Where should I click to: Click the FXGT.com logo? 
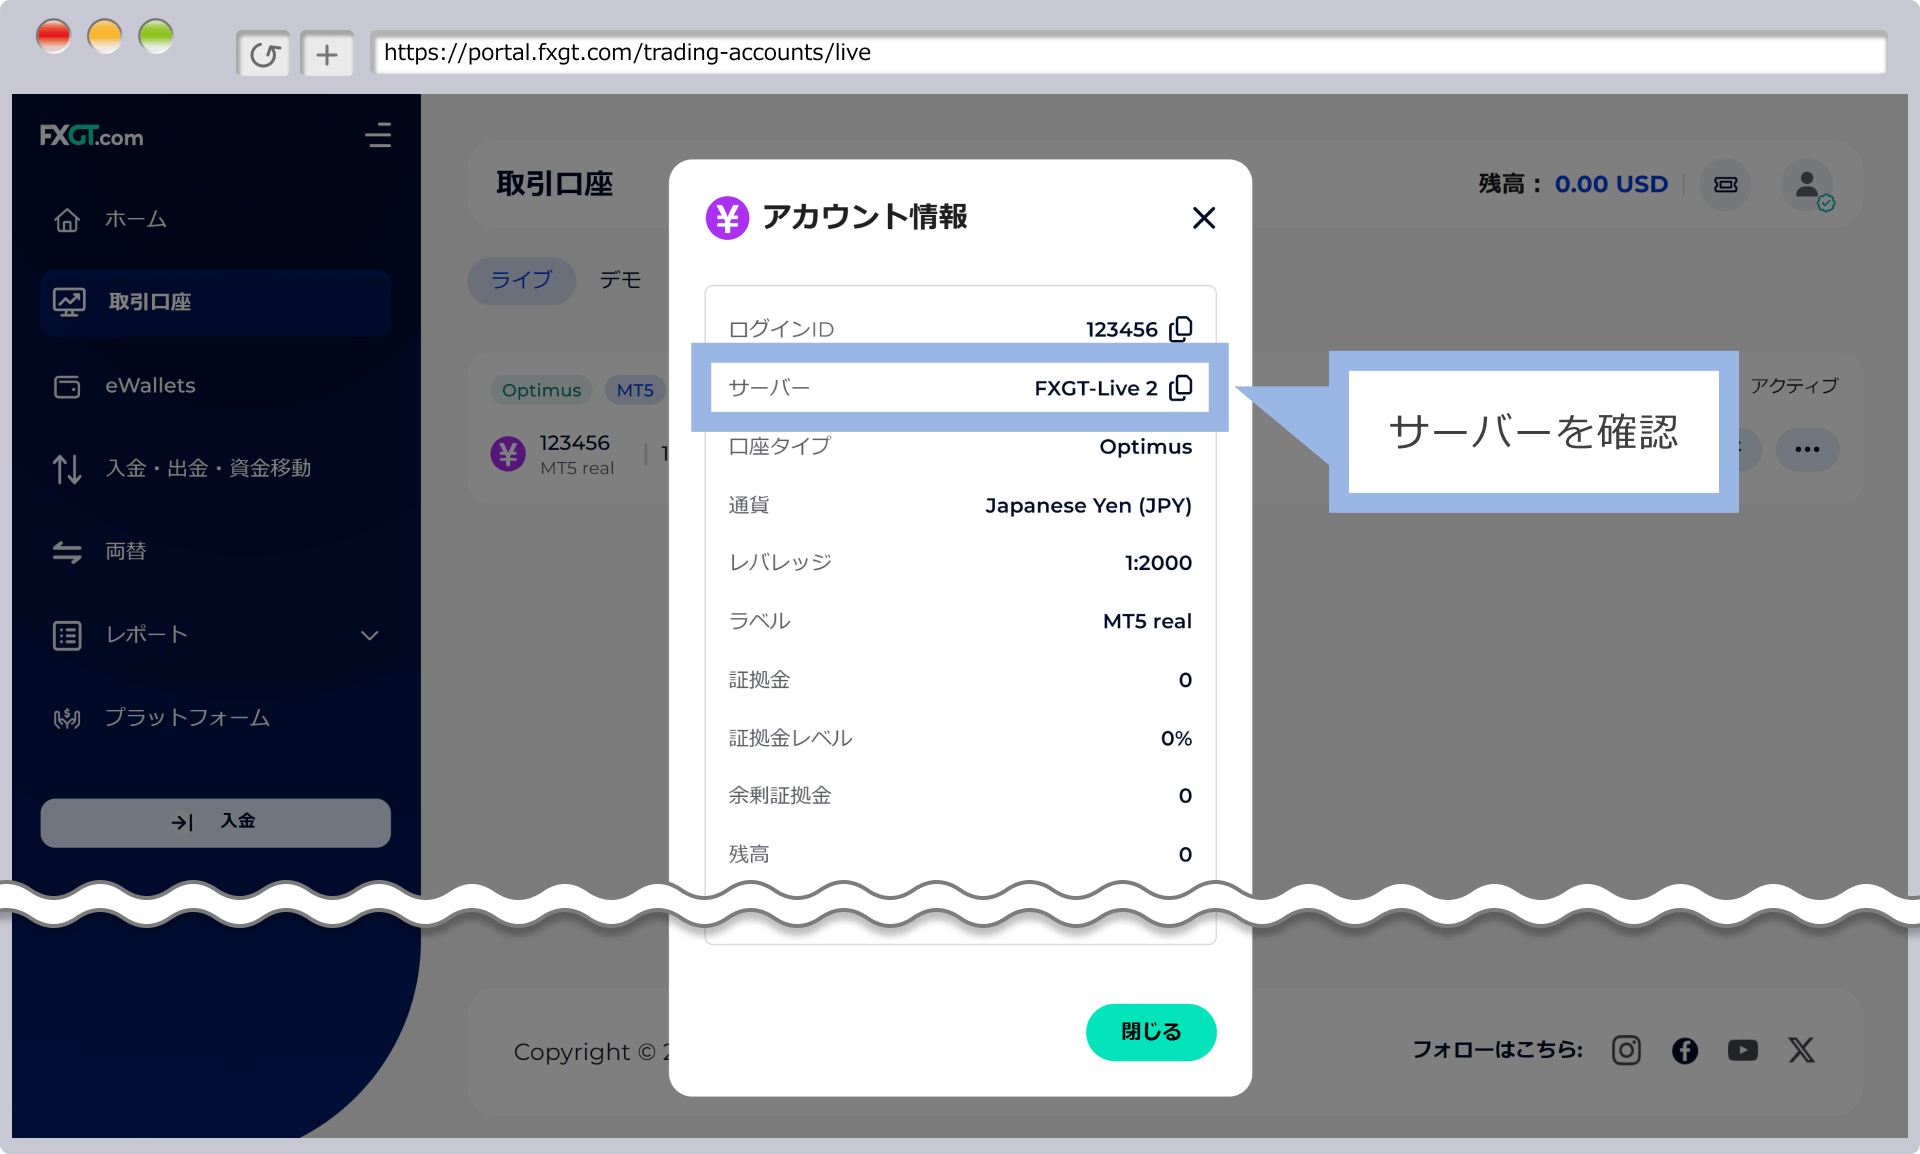(91, 136)
